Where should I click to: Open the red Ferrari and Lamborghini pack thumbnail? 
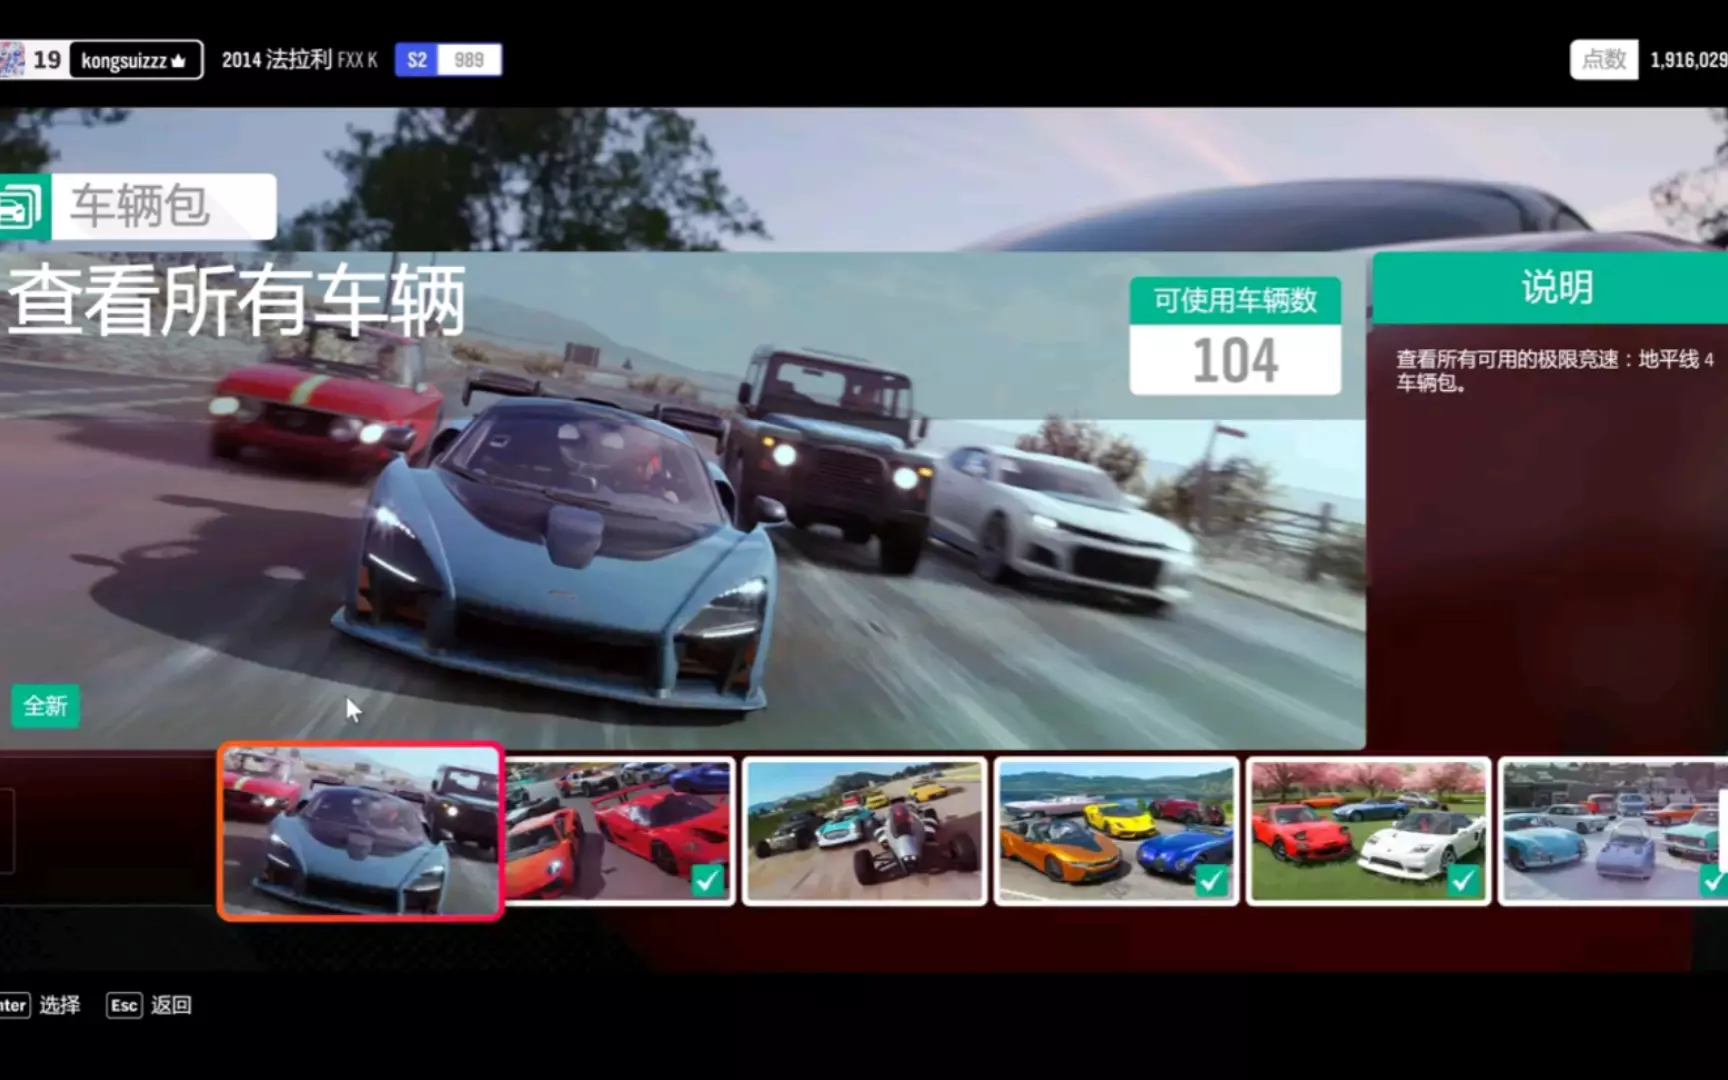coord(620,832)
